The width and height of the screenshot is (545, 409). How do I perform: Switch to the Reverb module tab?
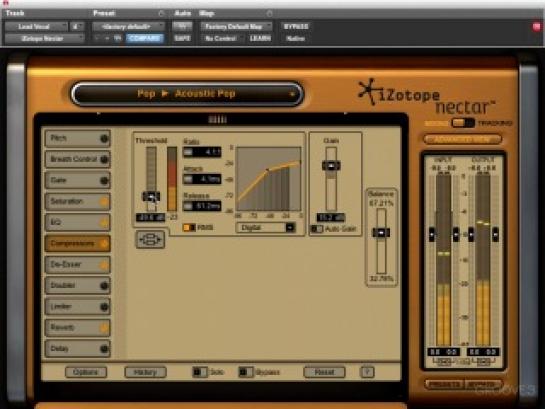tap(78, 327)
